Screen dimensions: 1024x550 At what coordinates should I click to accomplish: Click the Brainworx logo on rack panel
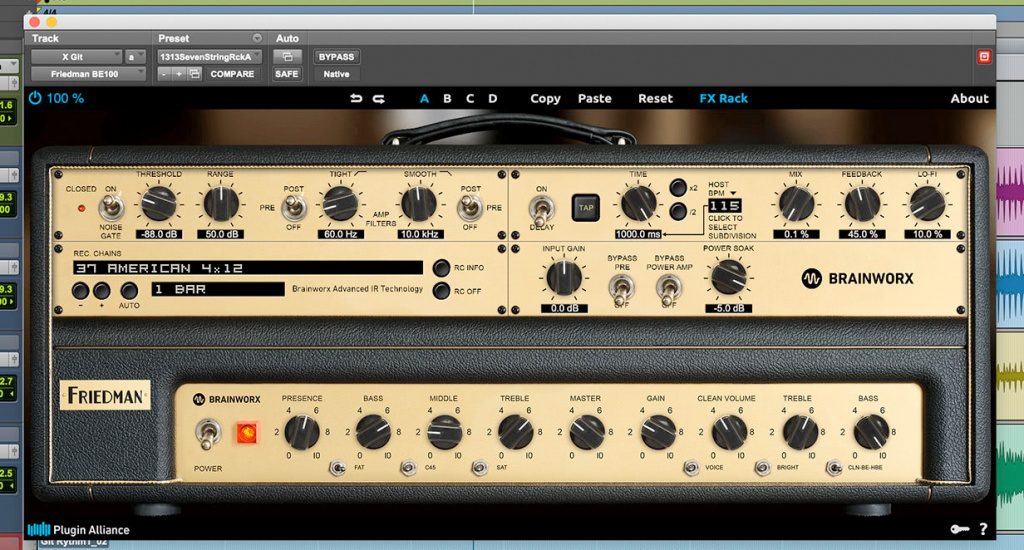pos(857,279)
